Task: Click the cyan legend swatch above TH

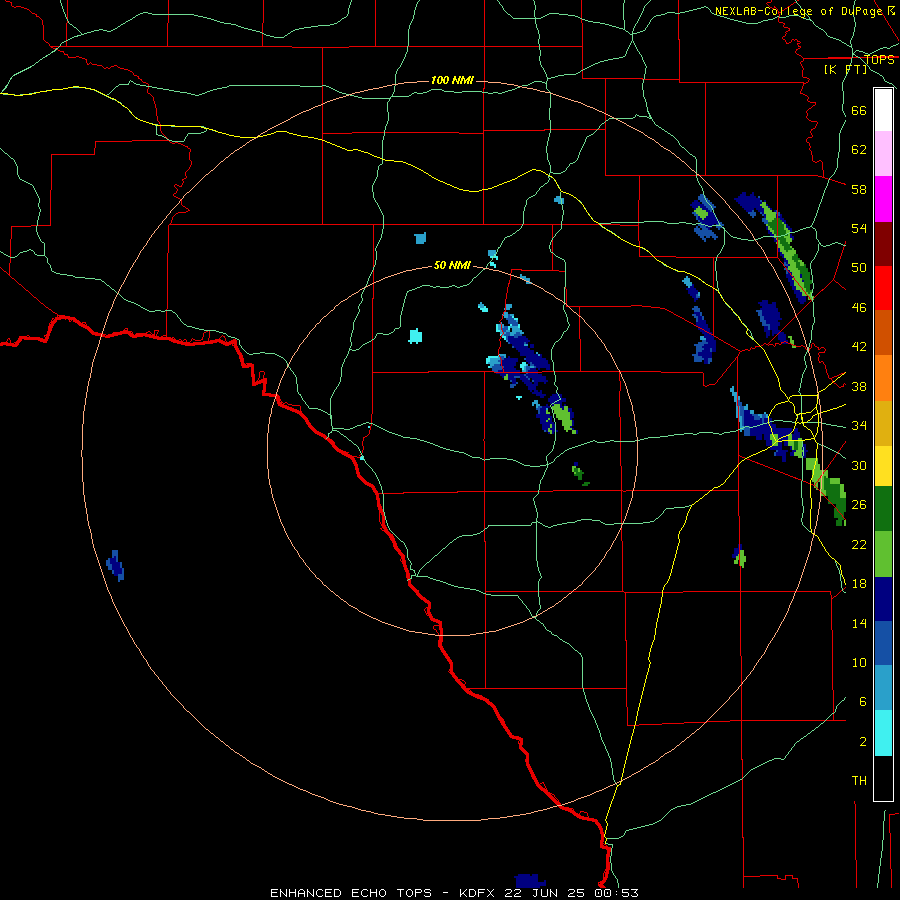Action: click(883, 733)
